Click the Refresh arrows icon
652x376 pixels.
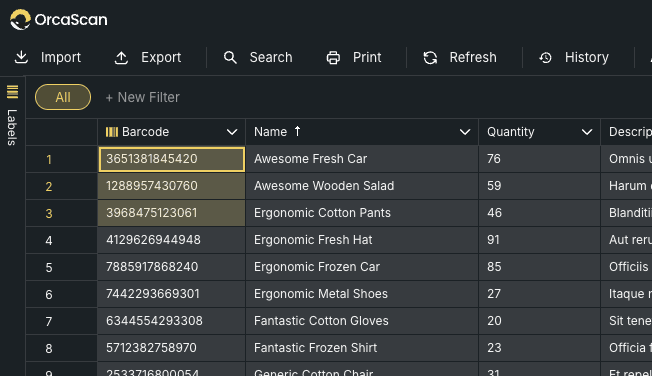click(430, 57)
